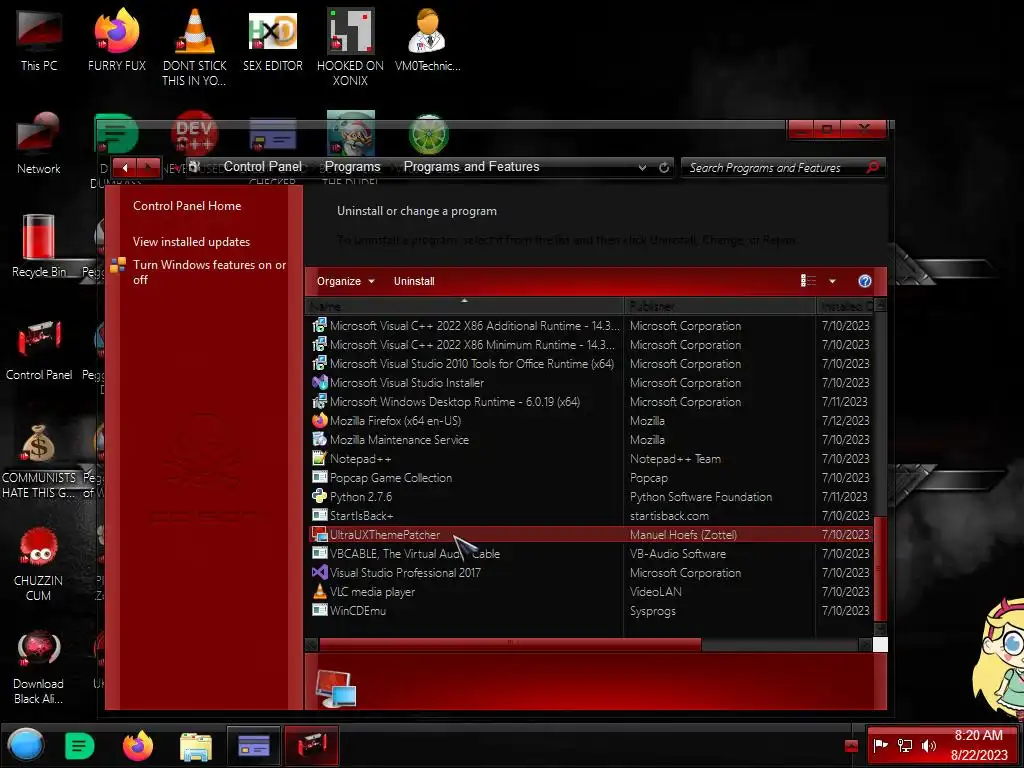Viewport: 1024px width, 768px height.
Task: Switch to the purple window taskbar button
Action: 254,745
